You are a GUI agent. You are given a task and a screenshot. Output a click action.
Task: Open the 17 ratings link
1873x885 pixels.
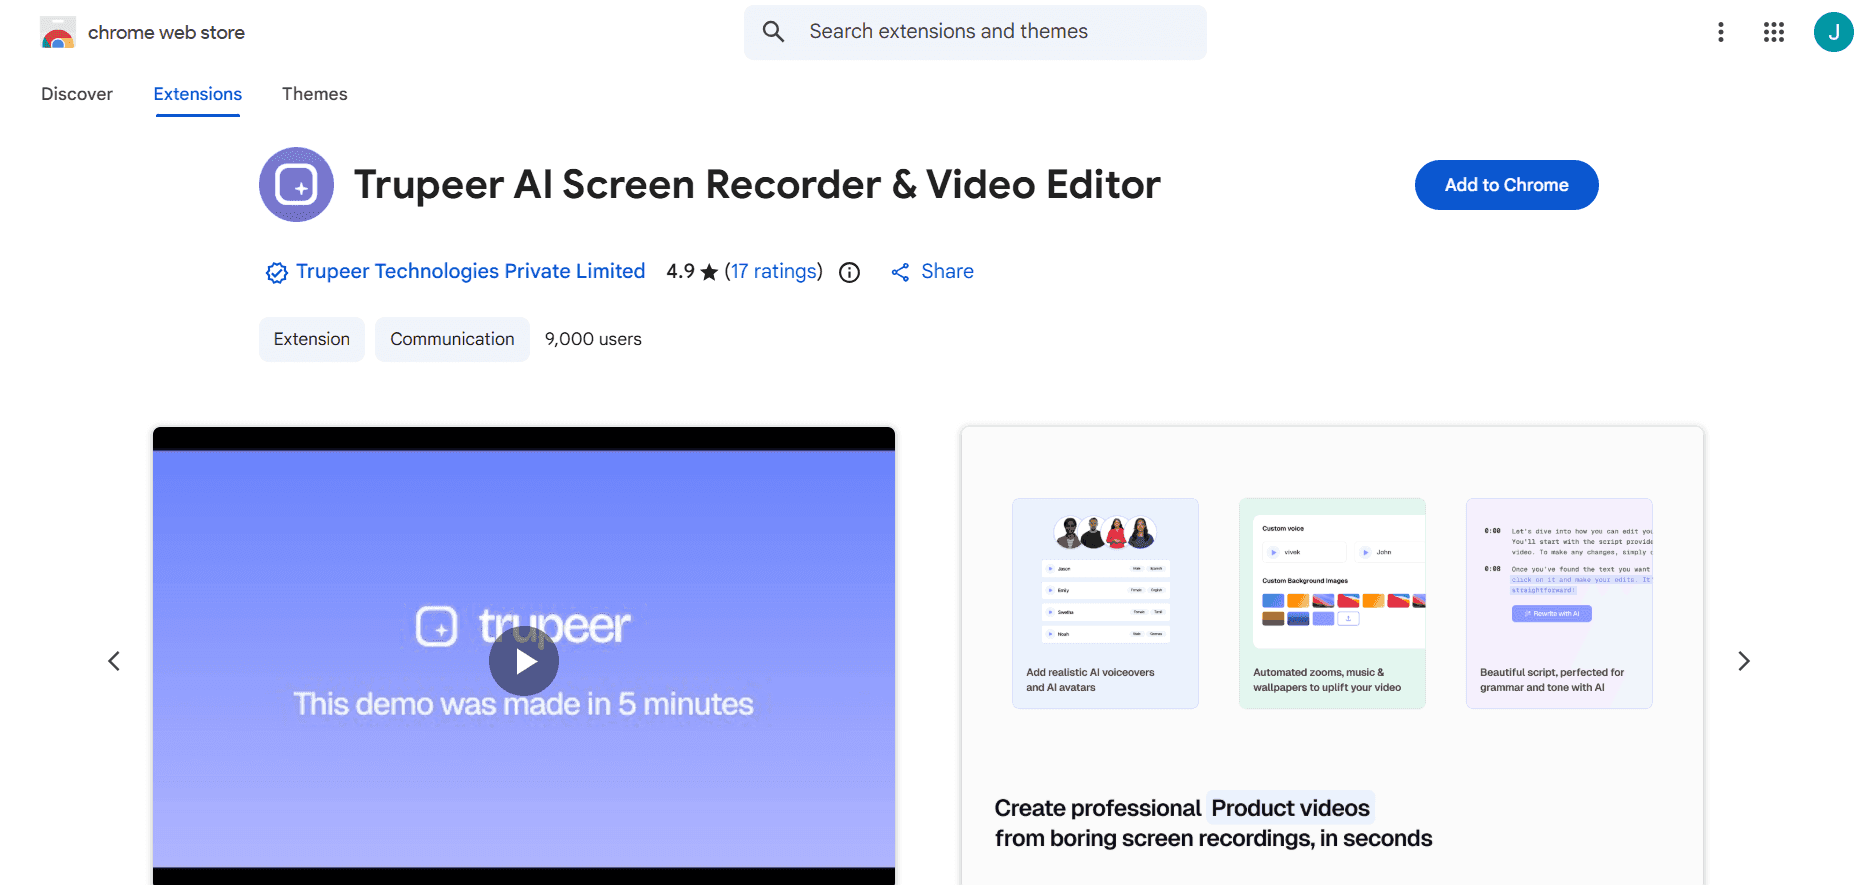click(x=774, y=272)
